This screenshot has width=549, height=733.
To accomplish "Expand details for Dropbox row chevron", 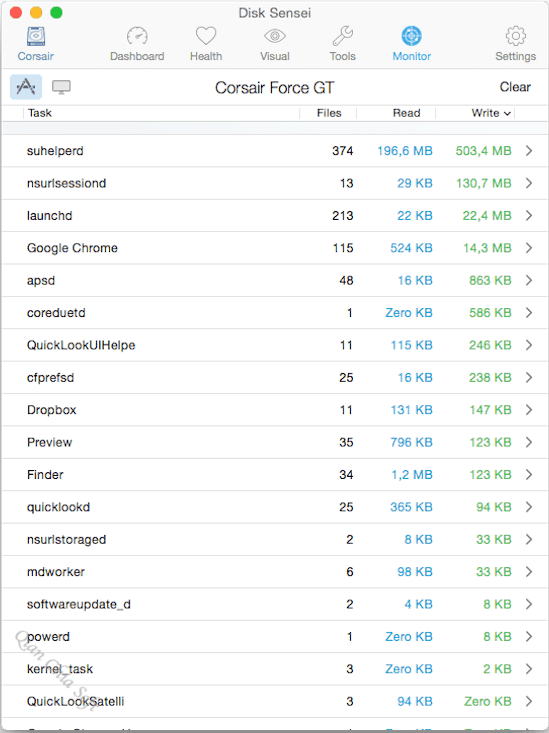I will (x=529, y=410).
